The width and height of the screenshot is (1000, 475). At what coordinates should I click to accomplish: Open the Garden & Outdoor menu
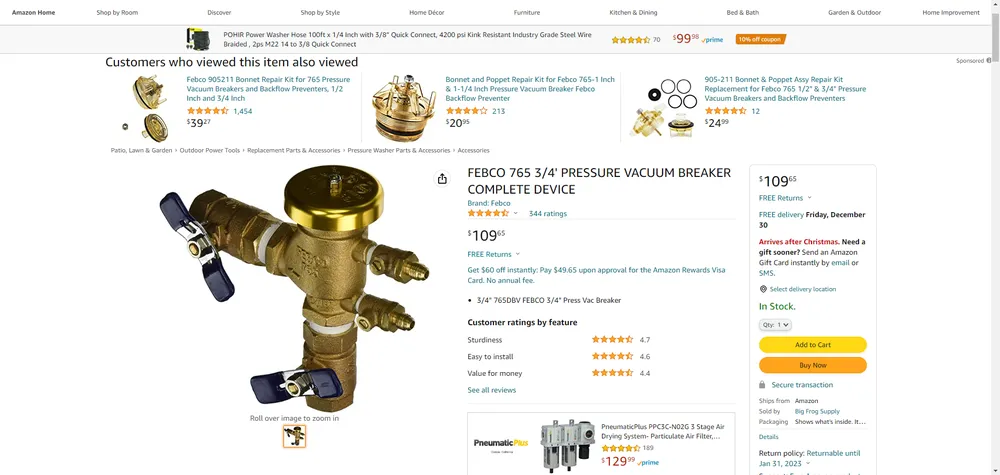click(x=854, y=13)
